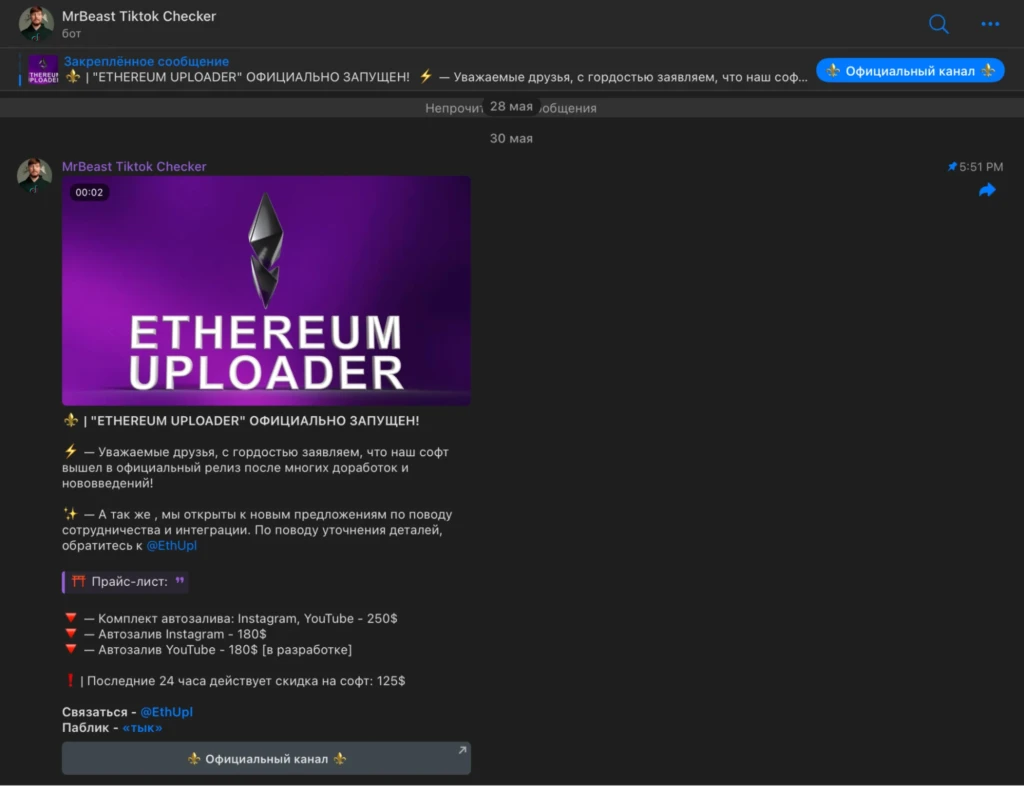Click the 00:02 video duration badge
This screenshot has height=786, width=1024.
click(x=89, y=193)
